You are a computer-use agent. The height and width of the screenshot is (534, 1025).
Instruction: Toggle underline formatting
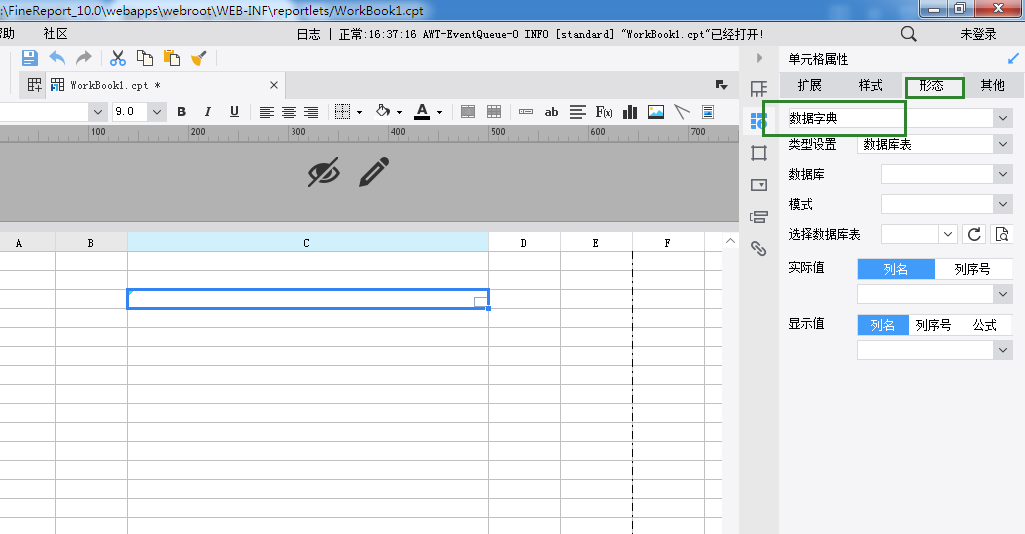pos(234,112)
